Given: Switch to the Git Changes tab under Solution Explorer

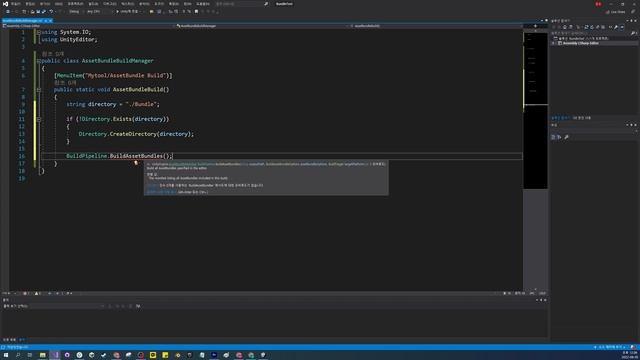Looking at the screenshot, I should (x=582, y=118).
